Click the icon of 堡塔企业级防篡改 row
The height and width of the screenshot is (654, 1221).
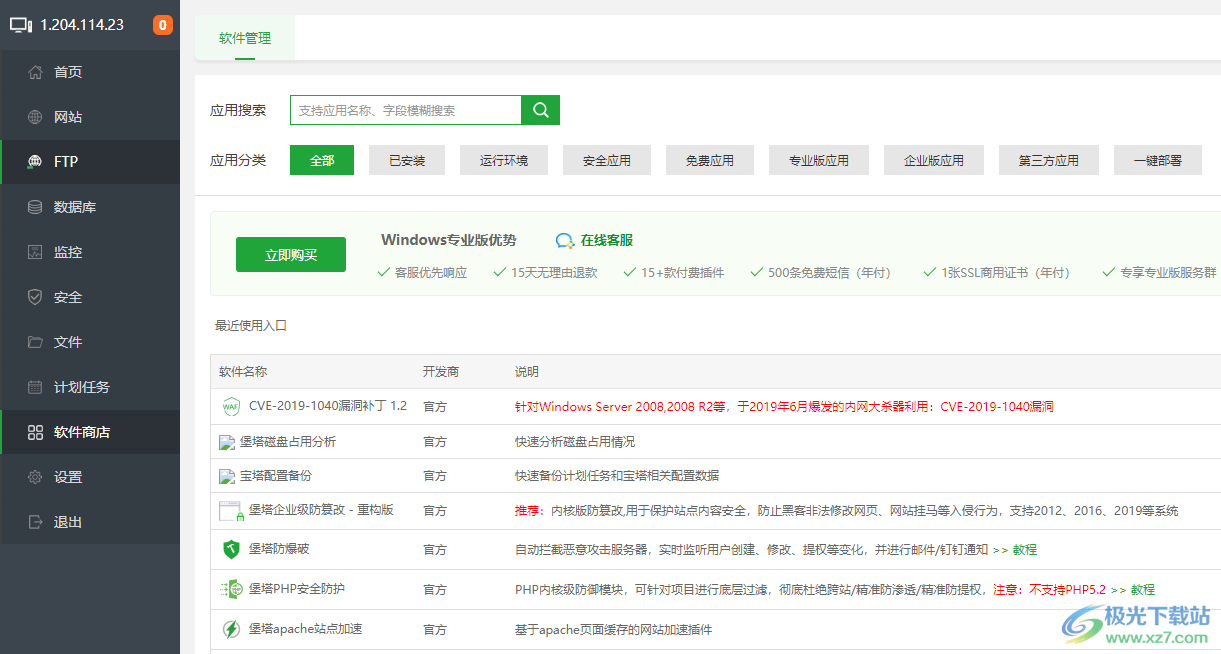232,511
